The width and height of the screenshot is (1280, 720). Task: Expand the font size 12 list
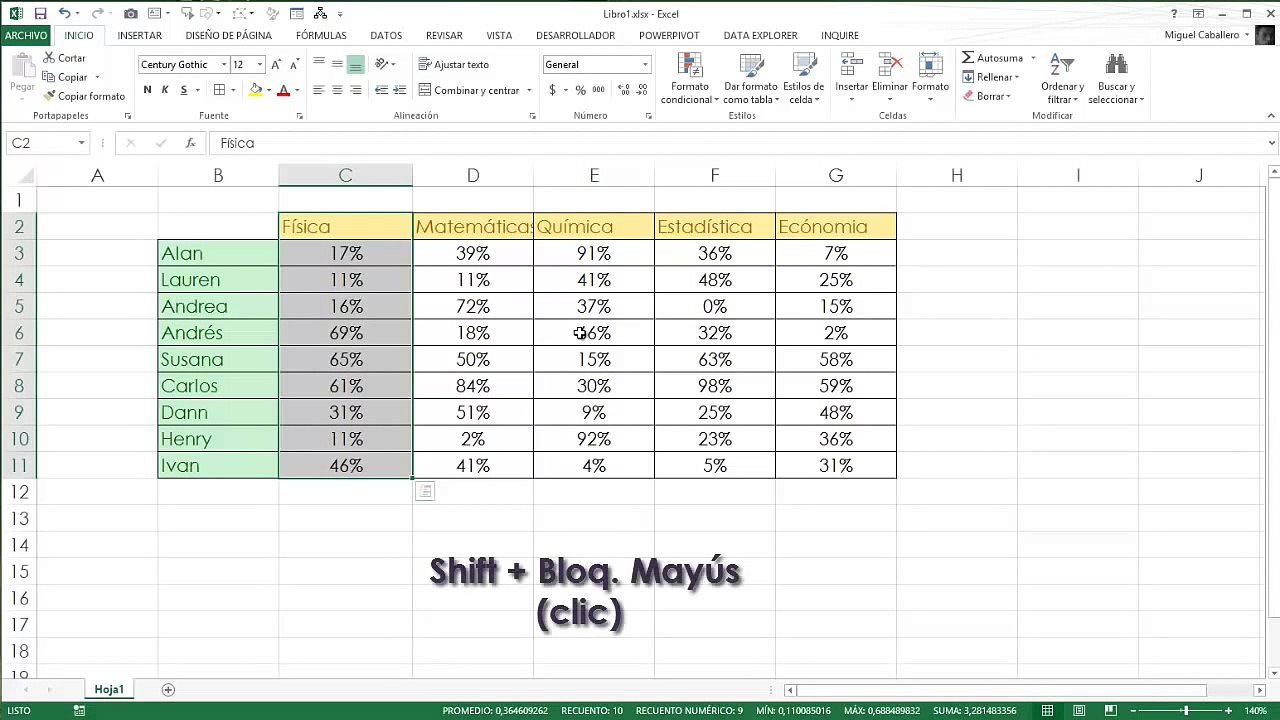pos(260,64)
